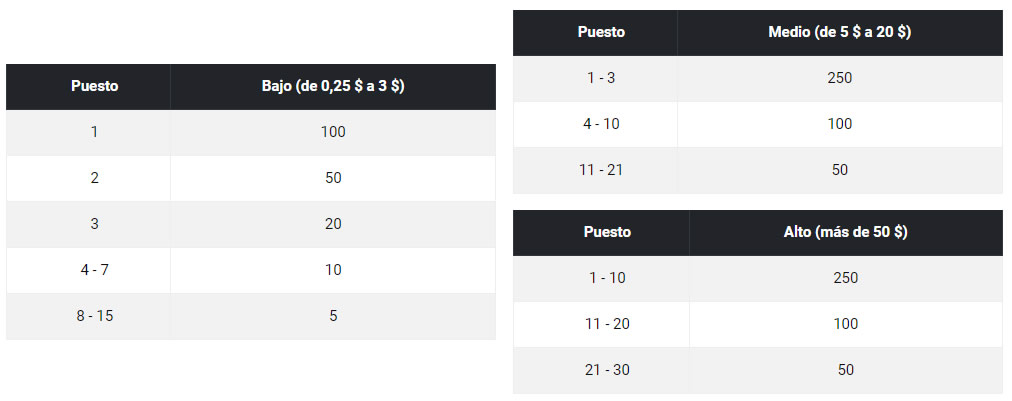Select the 'Puesto' header of the Medio table
This screenshot has width=1012, height=401.
[x=601, y=32]
